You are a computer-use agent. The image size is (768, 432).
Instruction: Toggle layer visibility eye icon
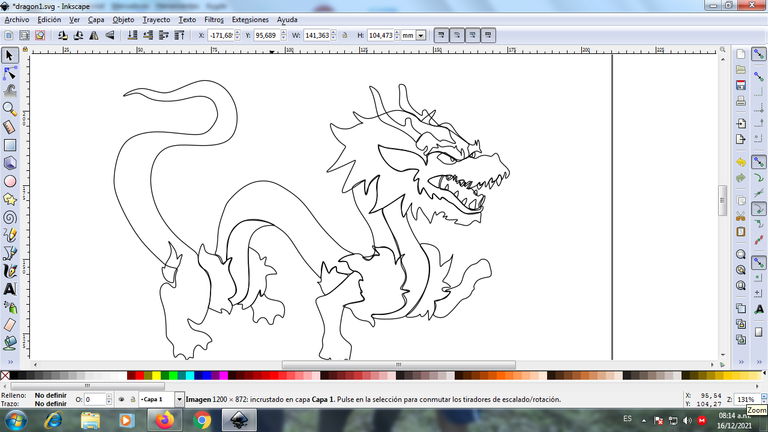pyautogui.click(x=121, y=400)
